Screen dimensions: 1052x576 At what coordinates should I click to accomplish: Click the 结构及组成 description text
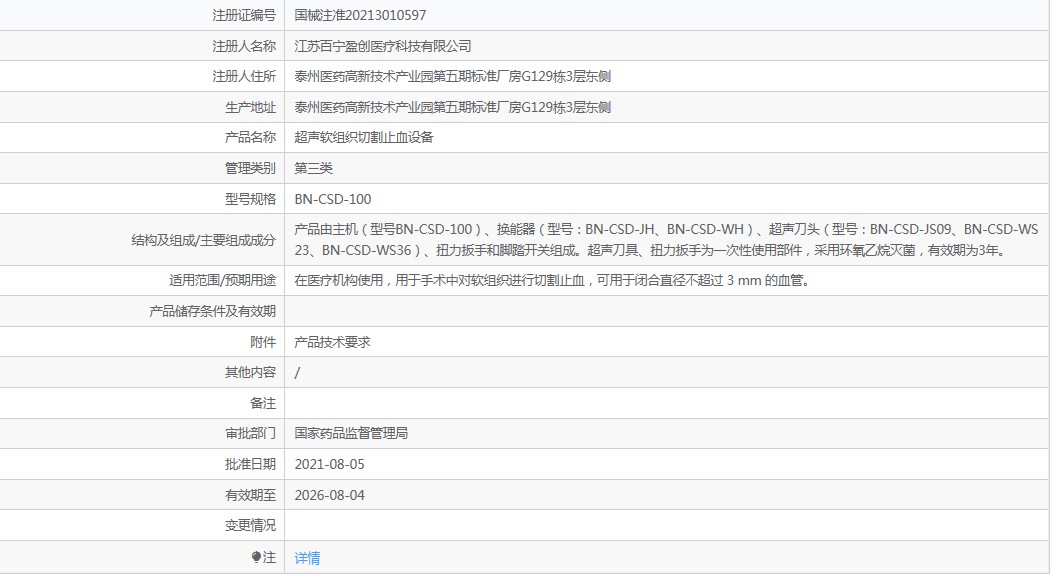(x=666, y=240)
